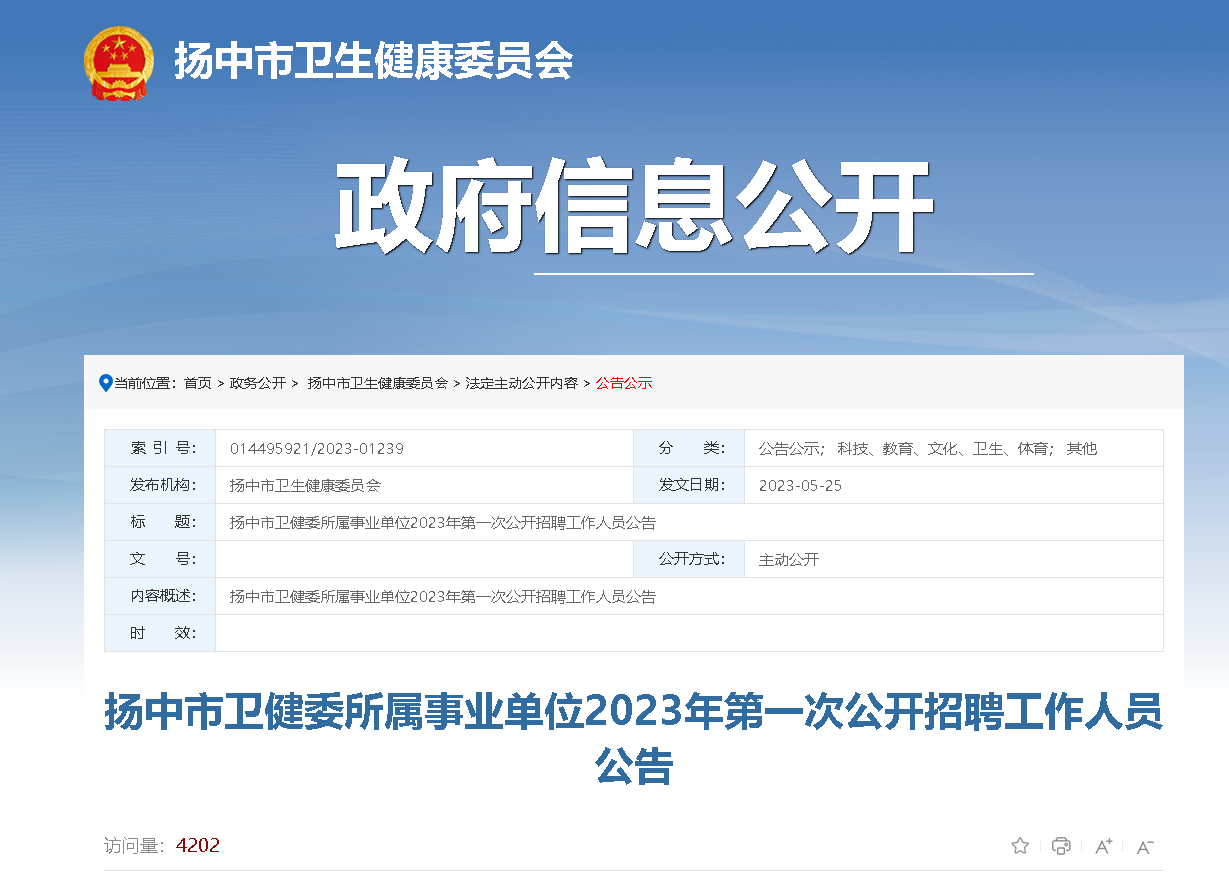Select the title text in 标题 row

(443, 523)
